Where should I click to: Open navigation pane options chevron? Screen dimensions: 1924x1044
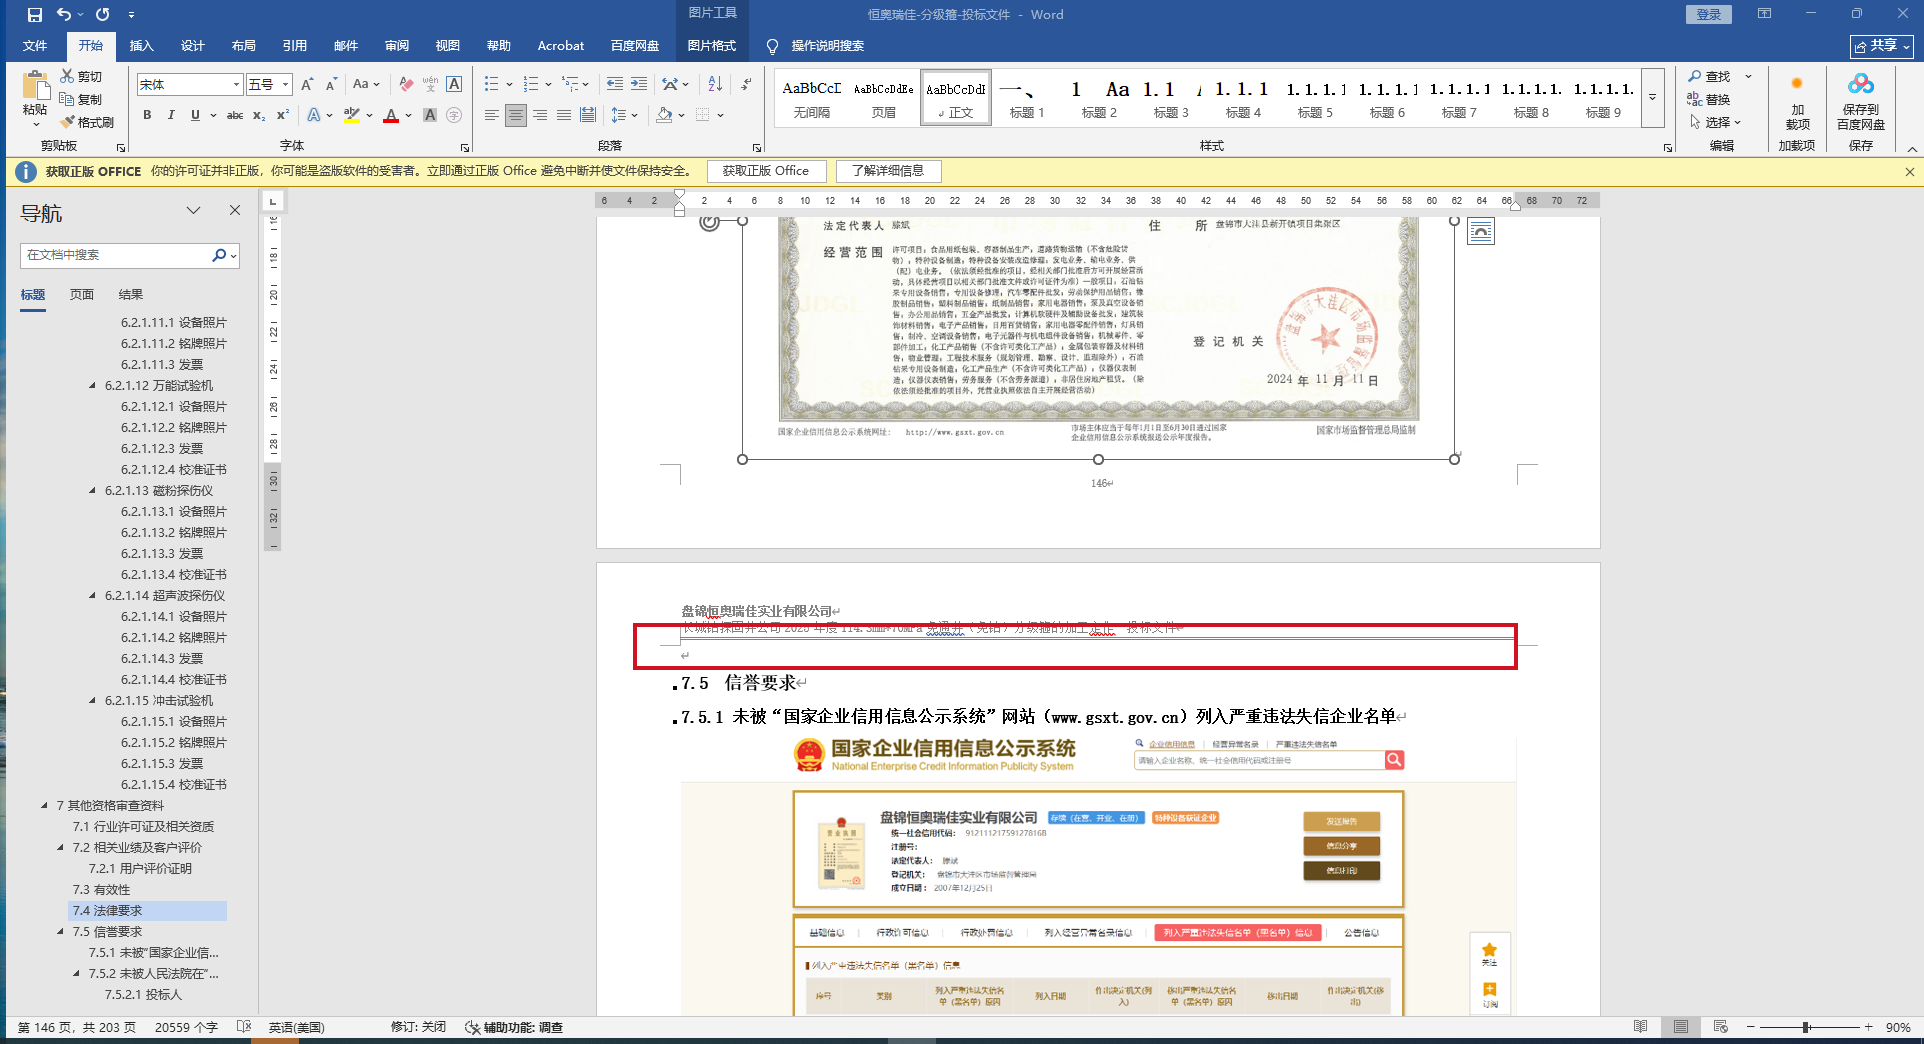click(x=193, y=210)
